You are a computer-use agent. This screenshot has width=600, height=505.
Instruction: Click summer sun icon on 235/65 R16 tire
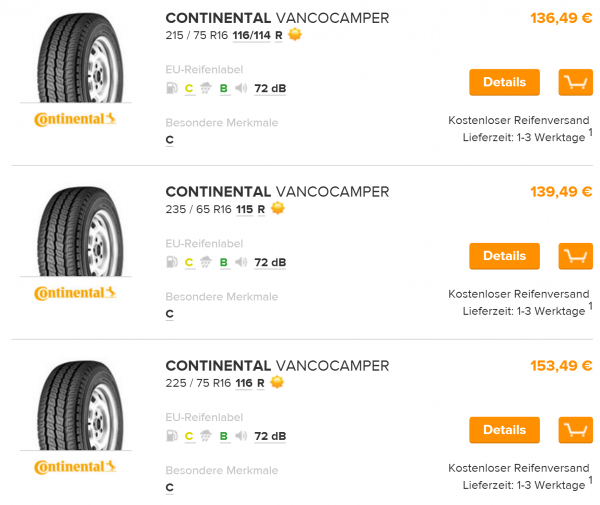278,209
